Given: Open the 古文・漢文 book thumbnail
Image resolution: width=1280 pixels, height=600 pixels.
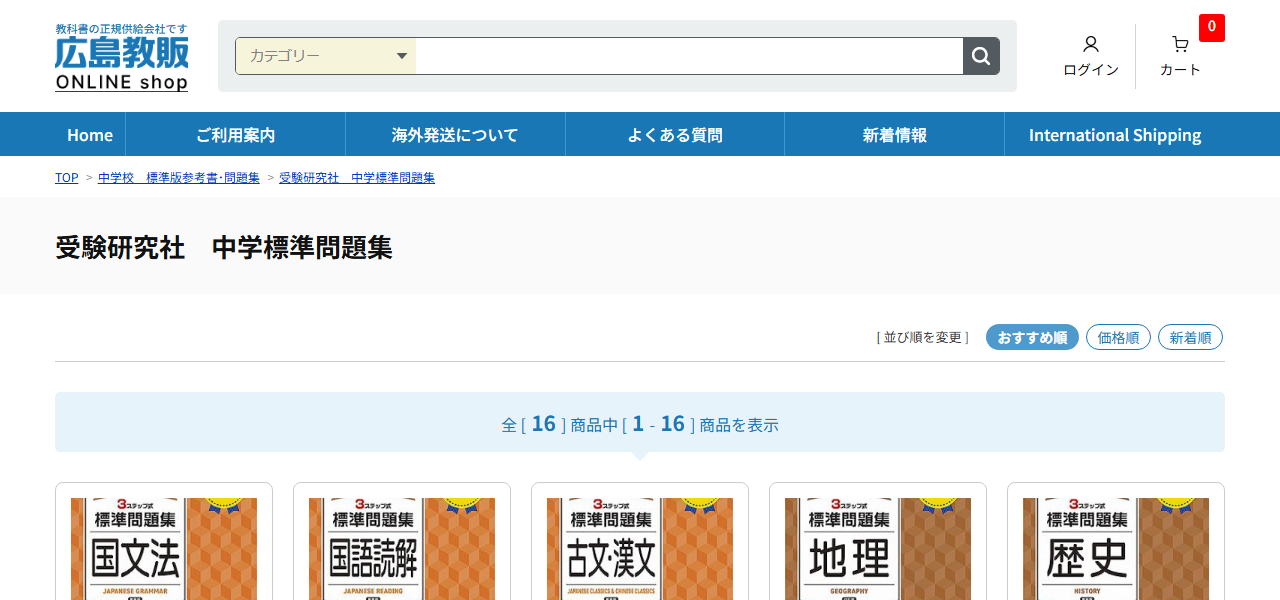Looking at the screenshot, I should tap(640, 549).
